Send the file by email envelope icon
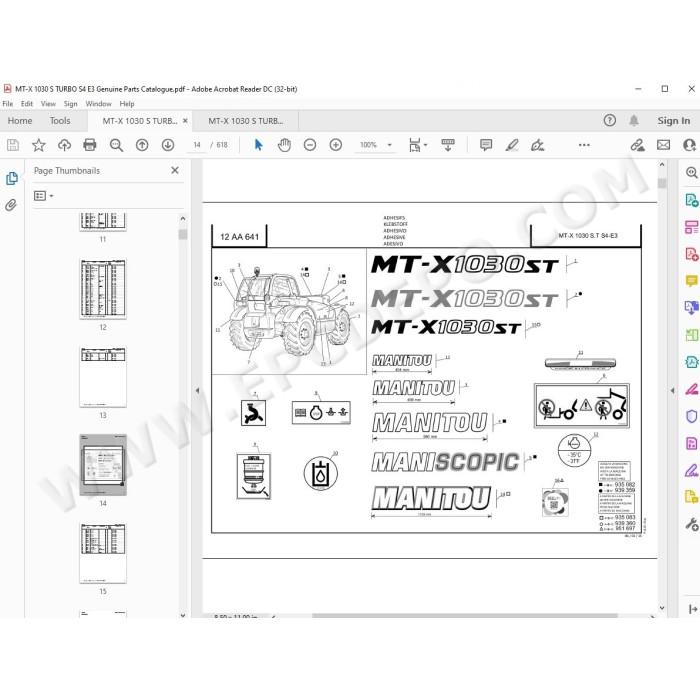This screenshot has width=700, height=700. 663,145
